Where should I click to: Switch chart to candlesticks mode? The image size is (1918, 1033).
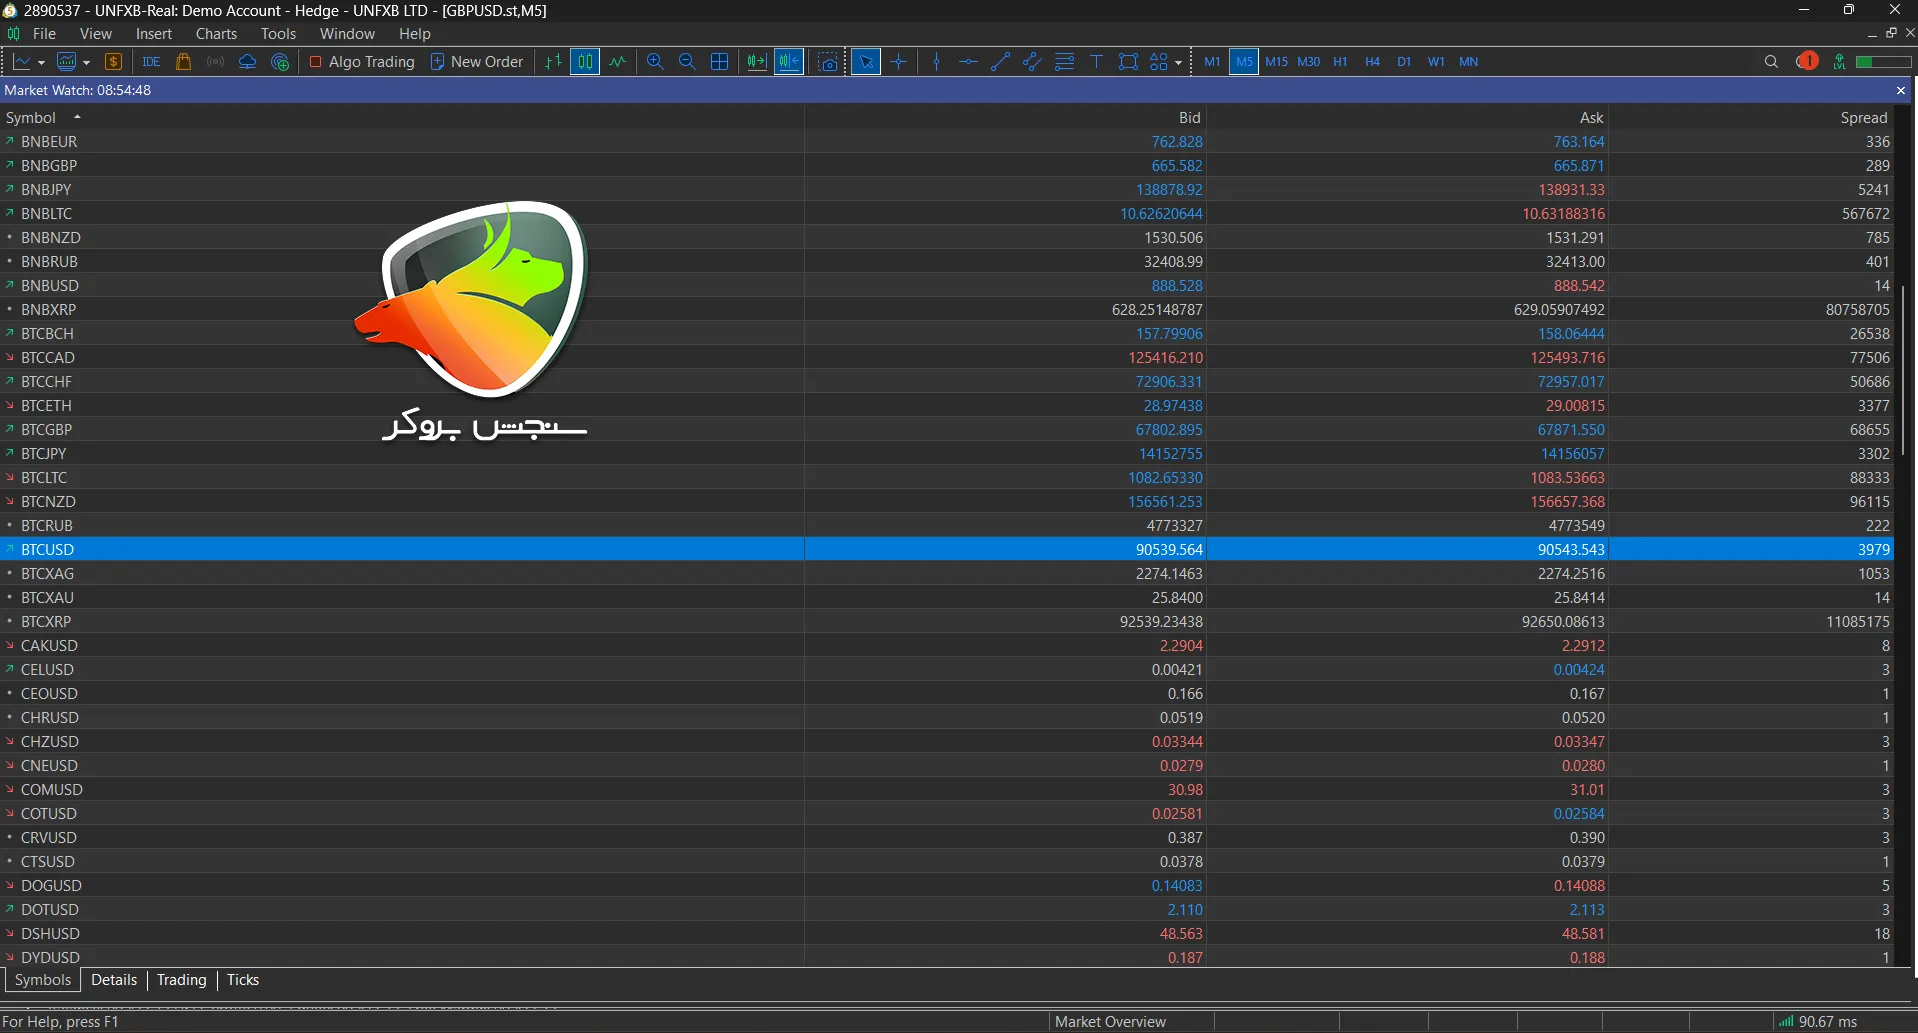tap(585, 62)
